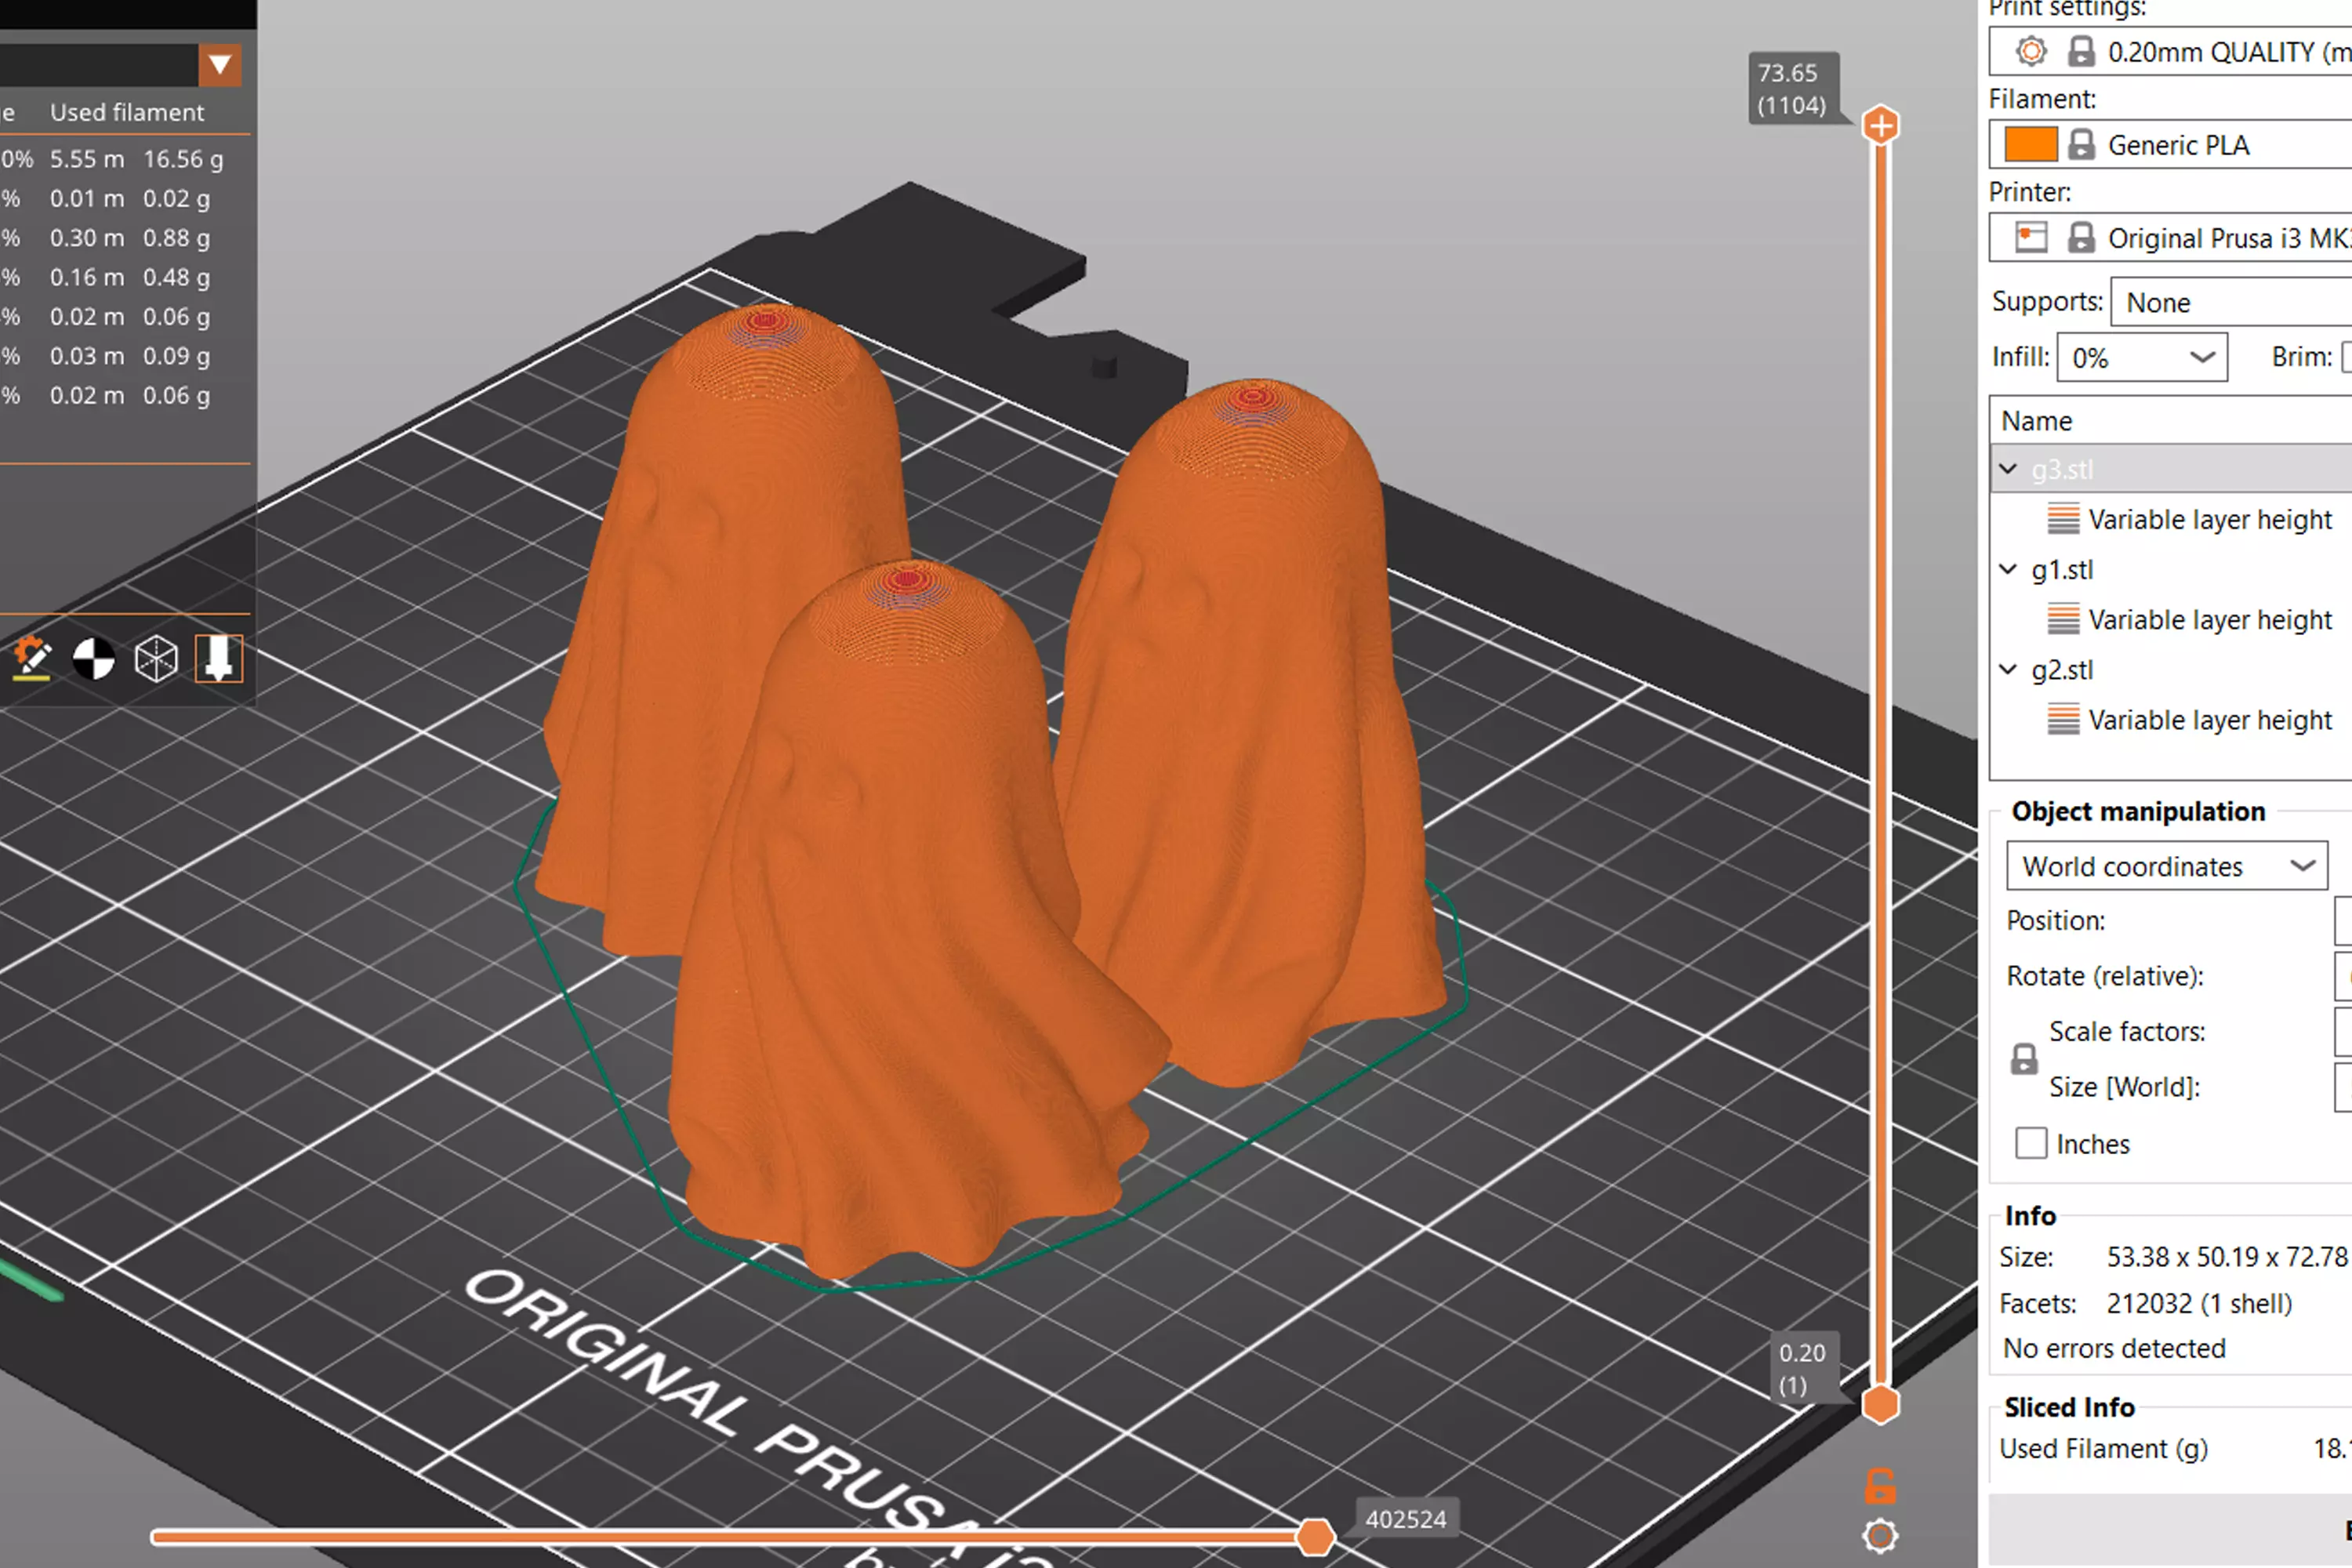The image size is (2352, 1568).
Task: Toggle the center of gravity icon
Action: 94,659
